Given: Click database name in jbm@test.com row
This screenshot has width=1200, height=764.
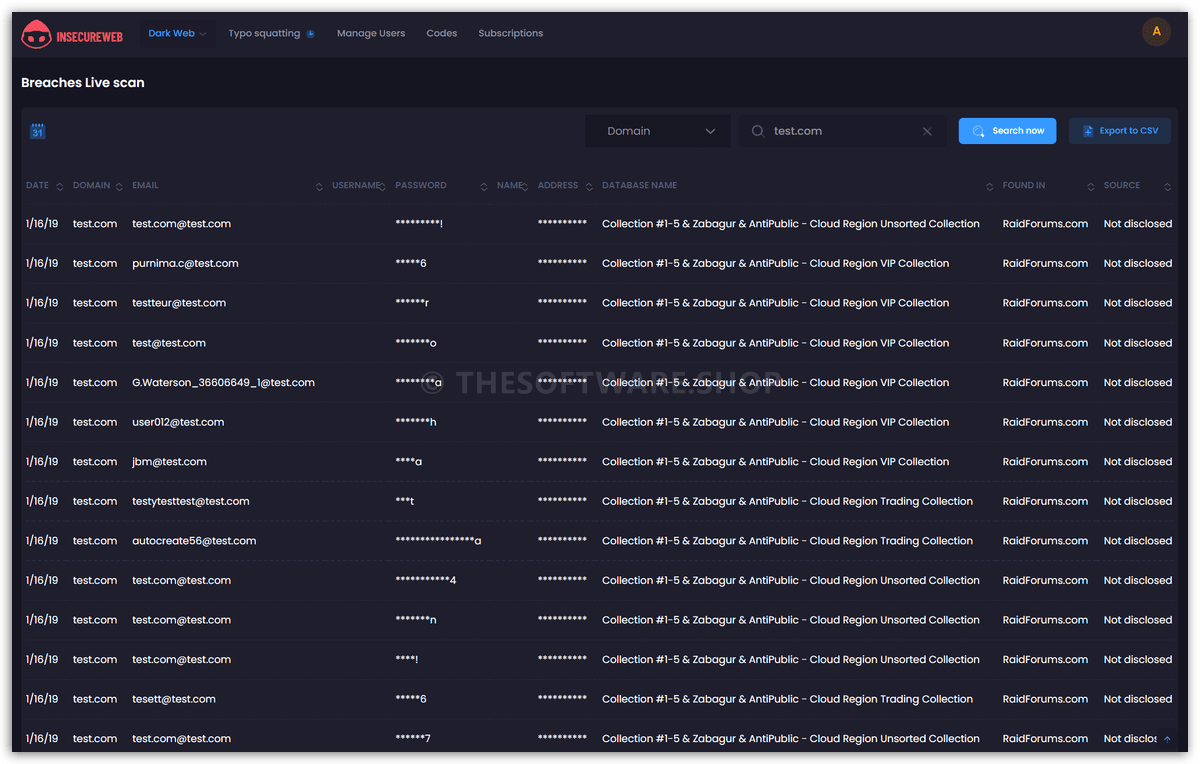Looking at the screenshot, I should pos(775,462).
